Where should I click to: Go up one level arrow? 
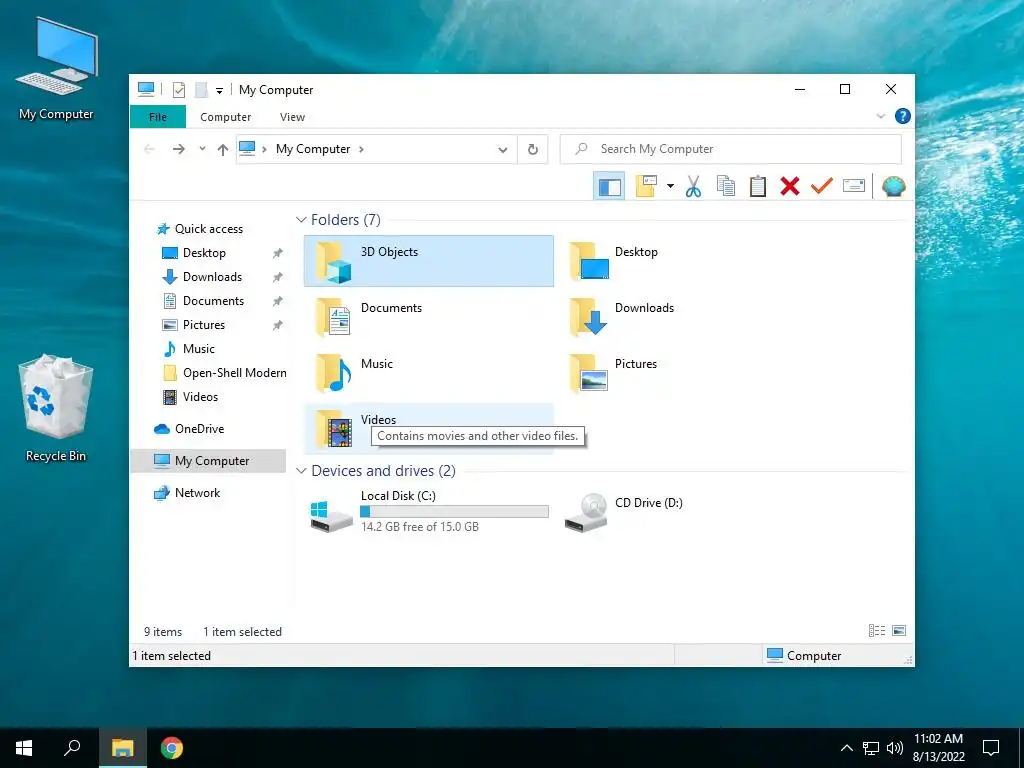(x=223, y=150)
